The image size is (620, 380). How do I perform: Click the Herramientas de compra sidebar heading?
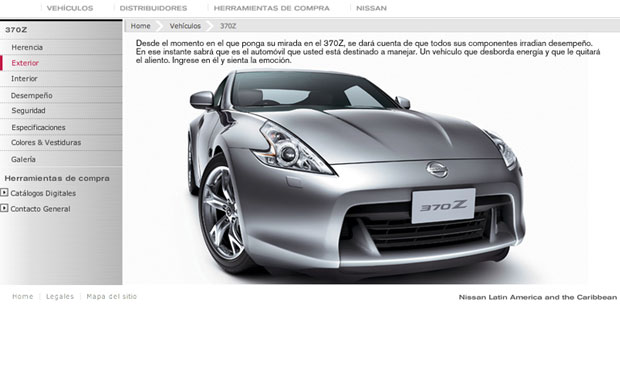[x=57, y=178]
